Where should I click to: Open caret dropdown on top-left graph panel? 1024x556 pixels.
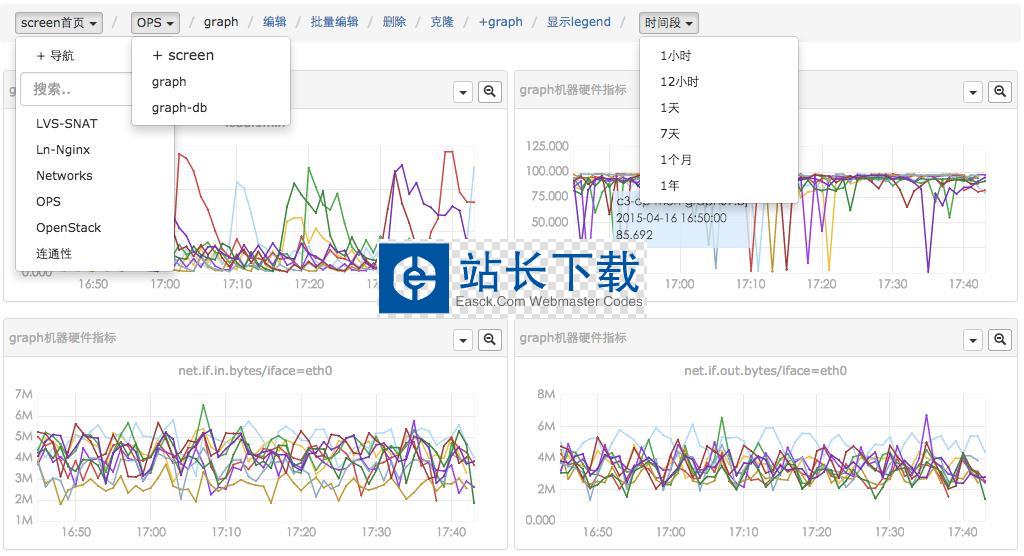pyautogui.click(x=463, y=92)
